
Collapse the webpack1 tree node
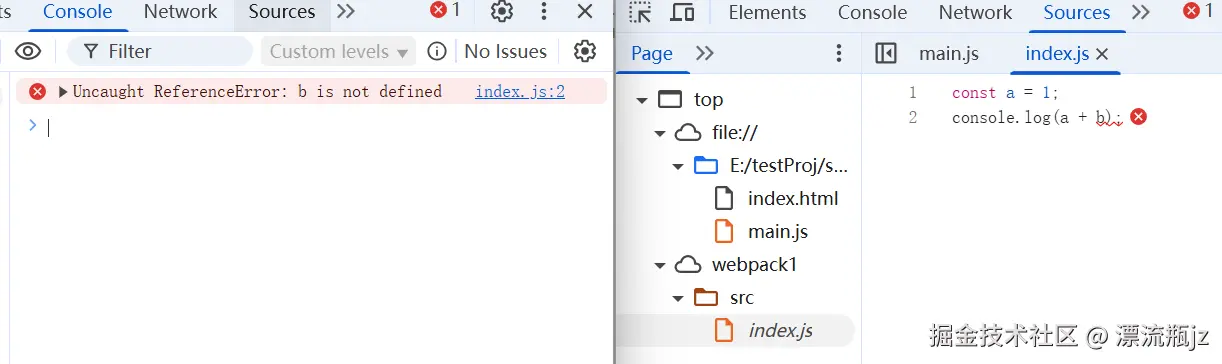(659, 265)
